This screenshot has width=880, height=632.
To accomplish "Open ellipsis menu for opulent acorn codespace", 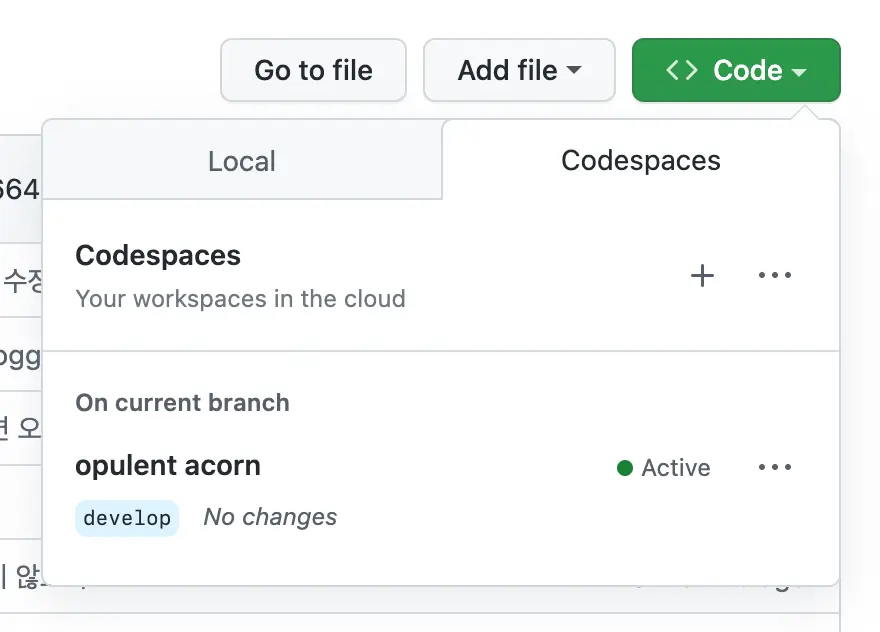I will click(x=775, y=468).
